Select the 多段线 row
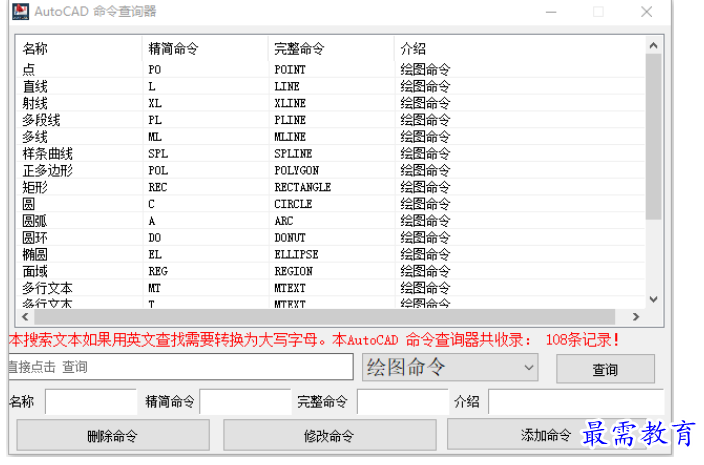The image size is (704, 465). click(x=331, y=120)
